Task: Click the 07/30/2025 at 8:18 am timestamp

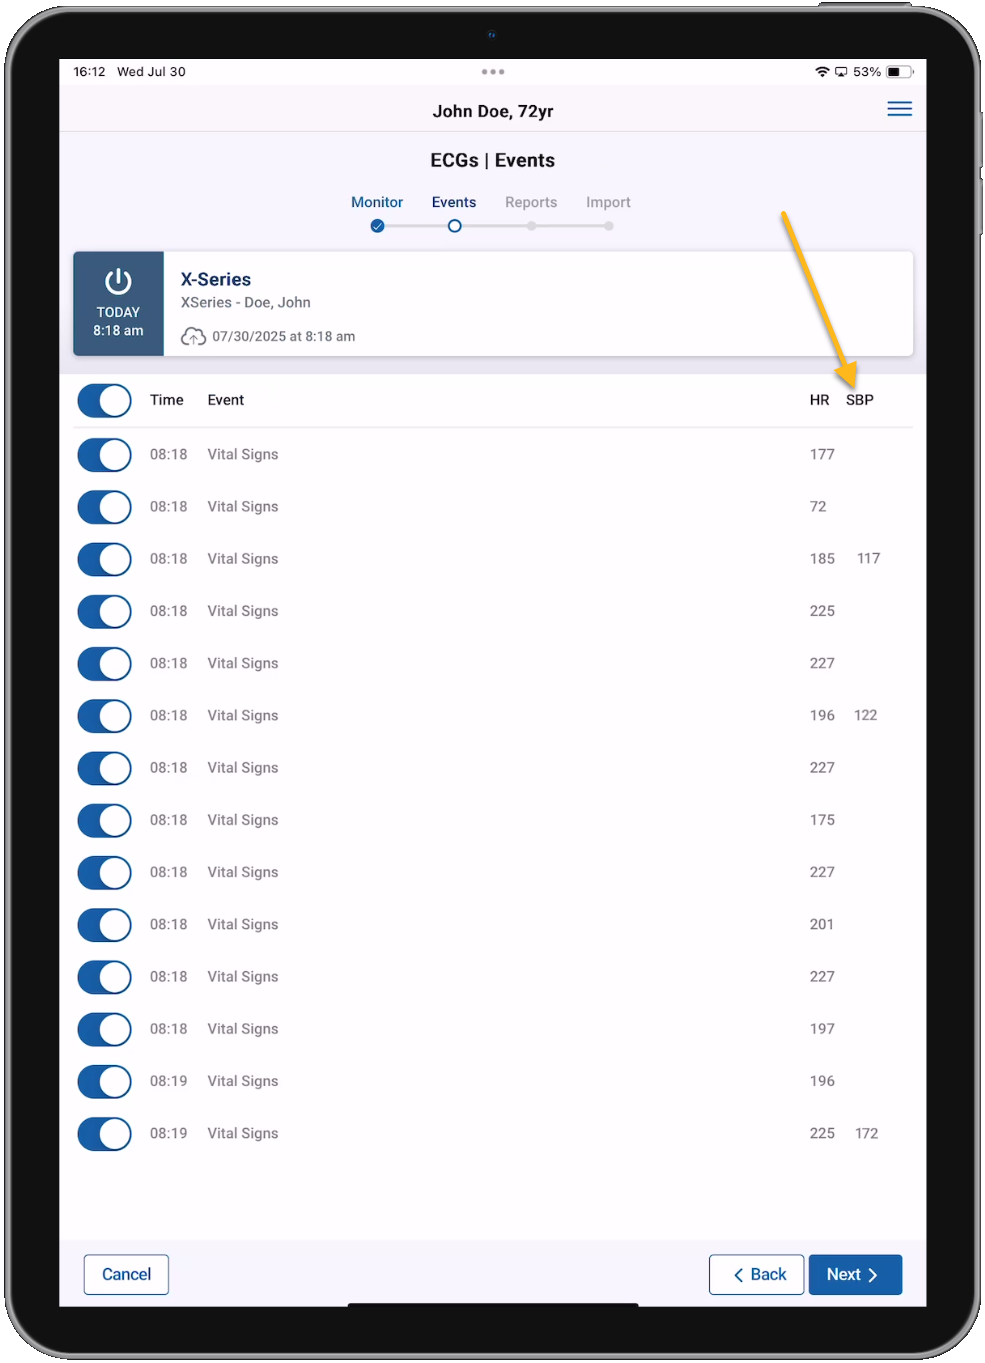Action: (x=284, y=336)
